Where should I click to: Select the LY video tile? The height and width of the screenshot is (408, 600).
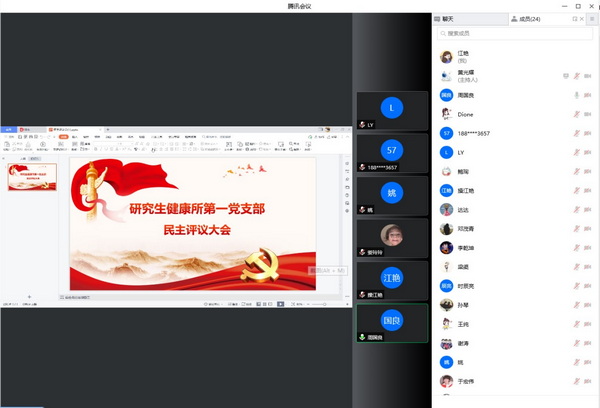(392, 110)
